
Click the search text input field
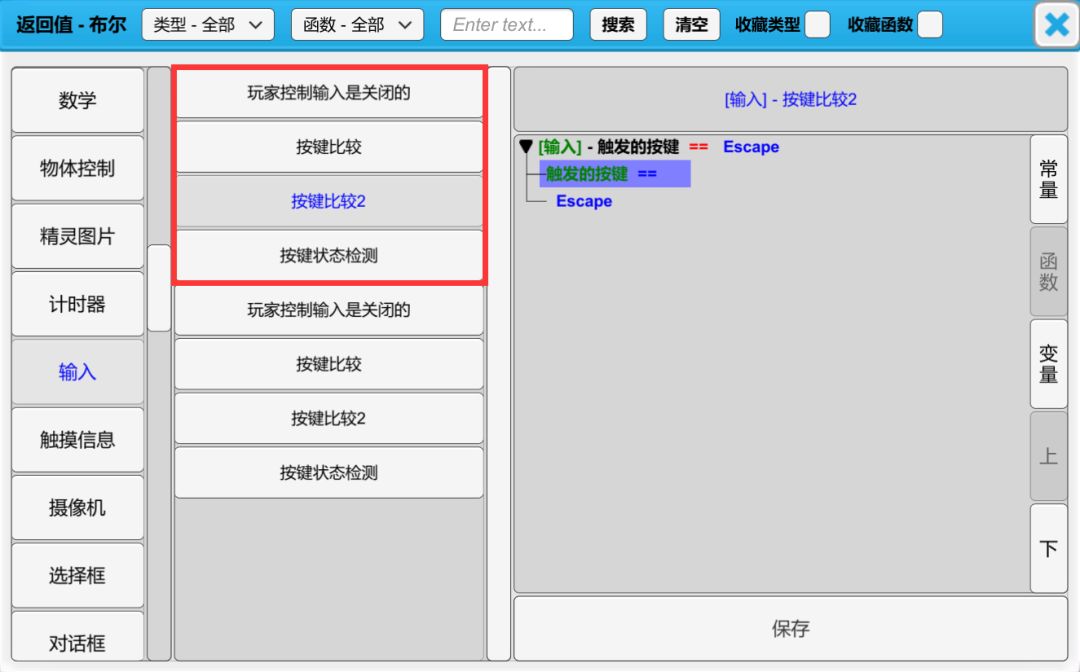click(x=507, y=25)
